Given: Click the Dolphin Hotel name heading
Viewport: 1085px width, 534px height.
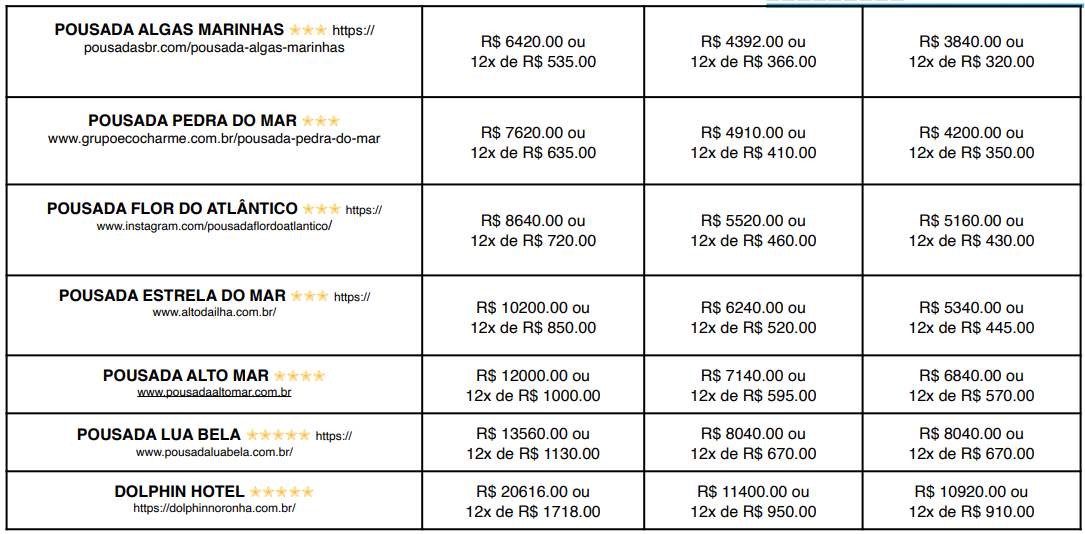Looking at the screenshot, I should click(x=179, y=492).
